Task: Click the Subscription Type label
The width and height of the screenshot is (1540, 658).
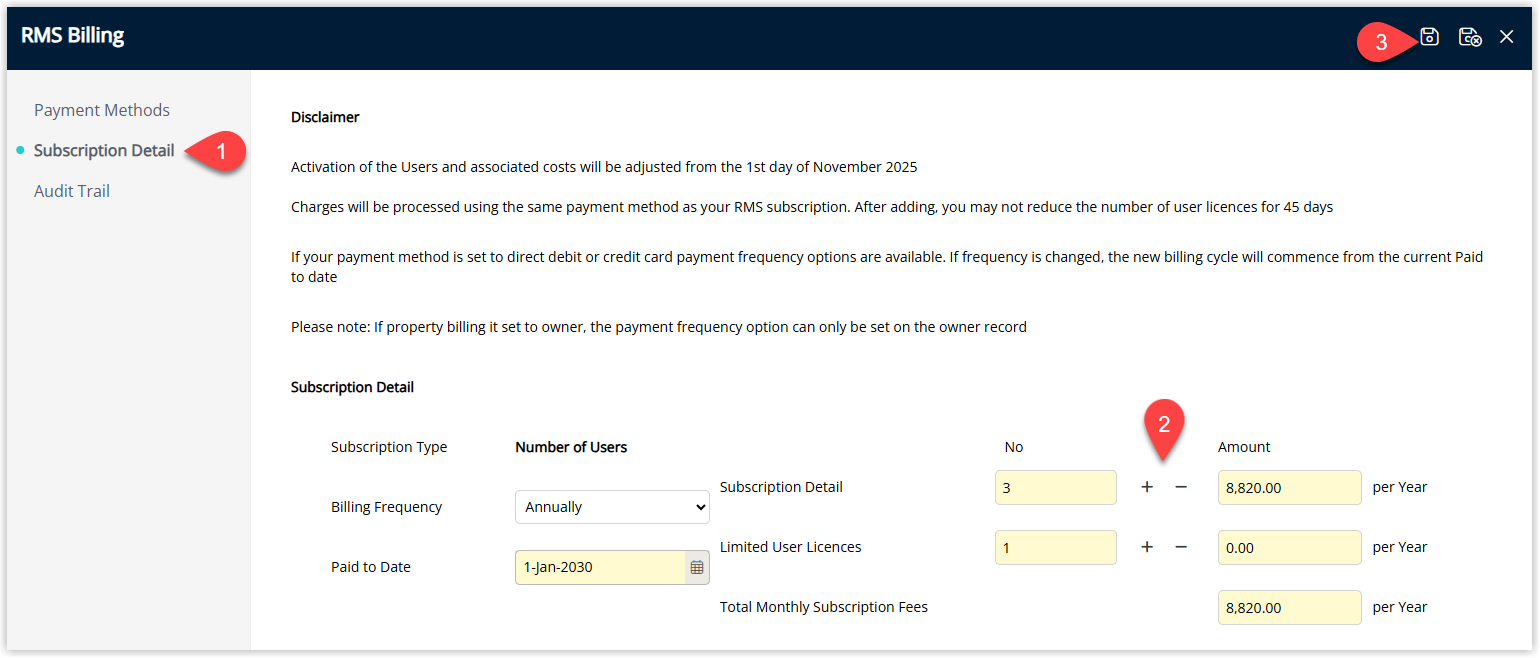Action: pos(389,447)
